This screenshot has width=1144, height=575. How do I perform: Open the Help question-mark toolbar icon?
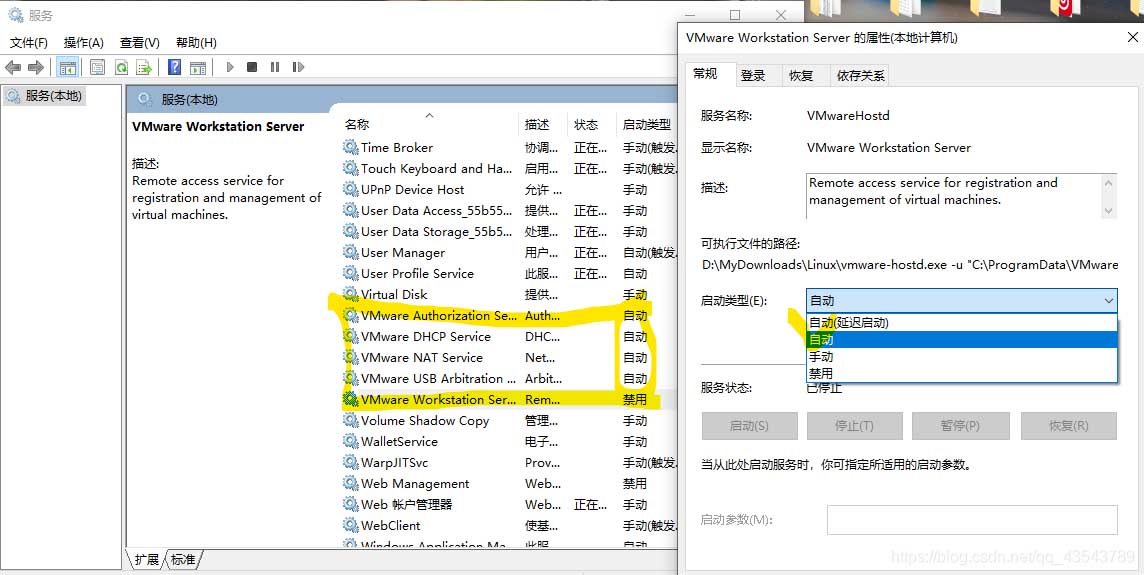pos(174,67)
